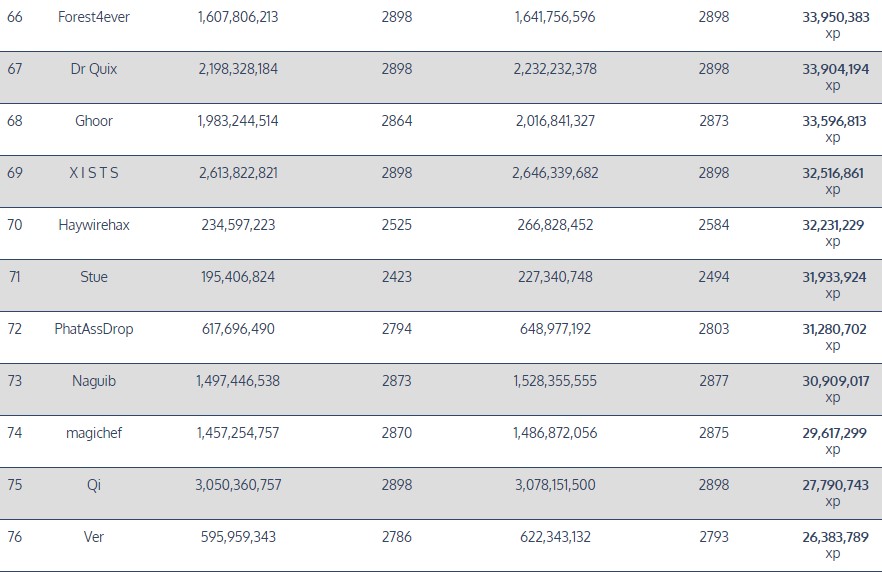Click on Haywirehax's name
The height and width of the screenshot is (572, 882).
(x=94, y=225)
